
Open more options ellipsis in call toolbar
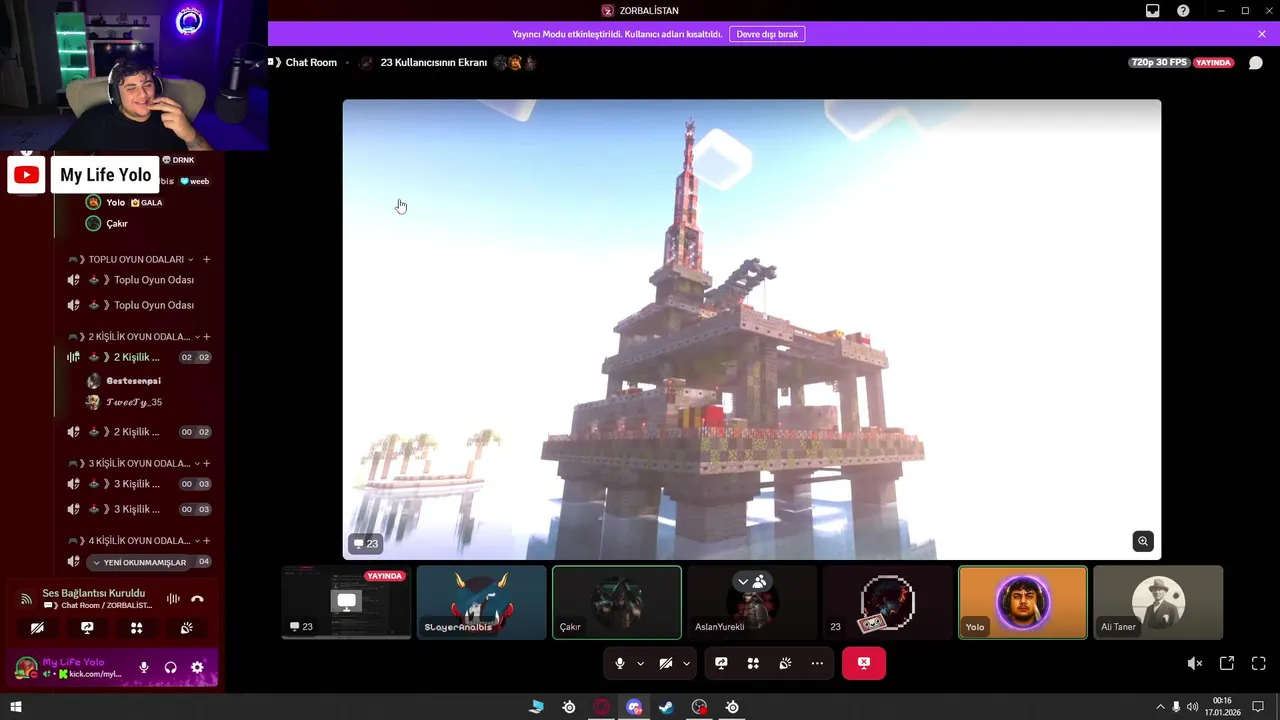coord(817,663)
